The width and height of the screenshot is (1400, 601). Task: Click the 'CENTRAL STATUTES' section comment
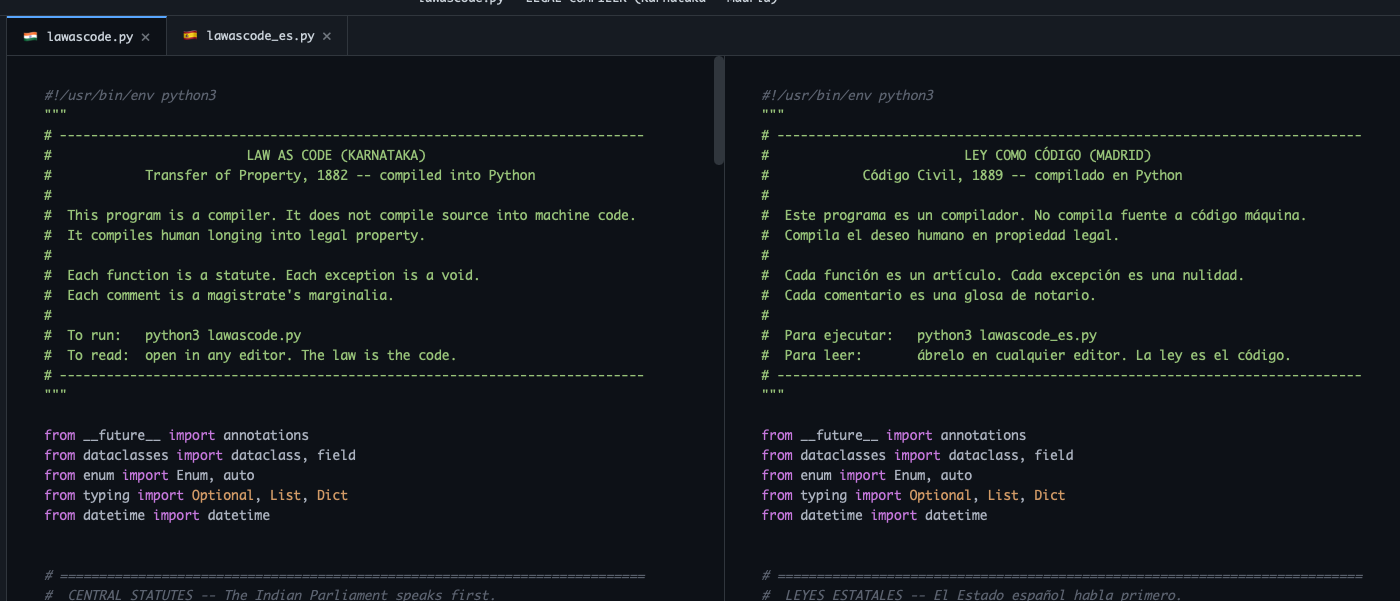(270, 595)
